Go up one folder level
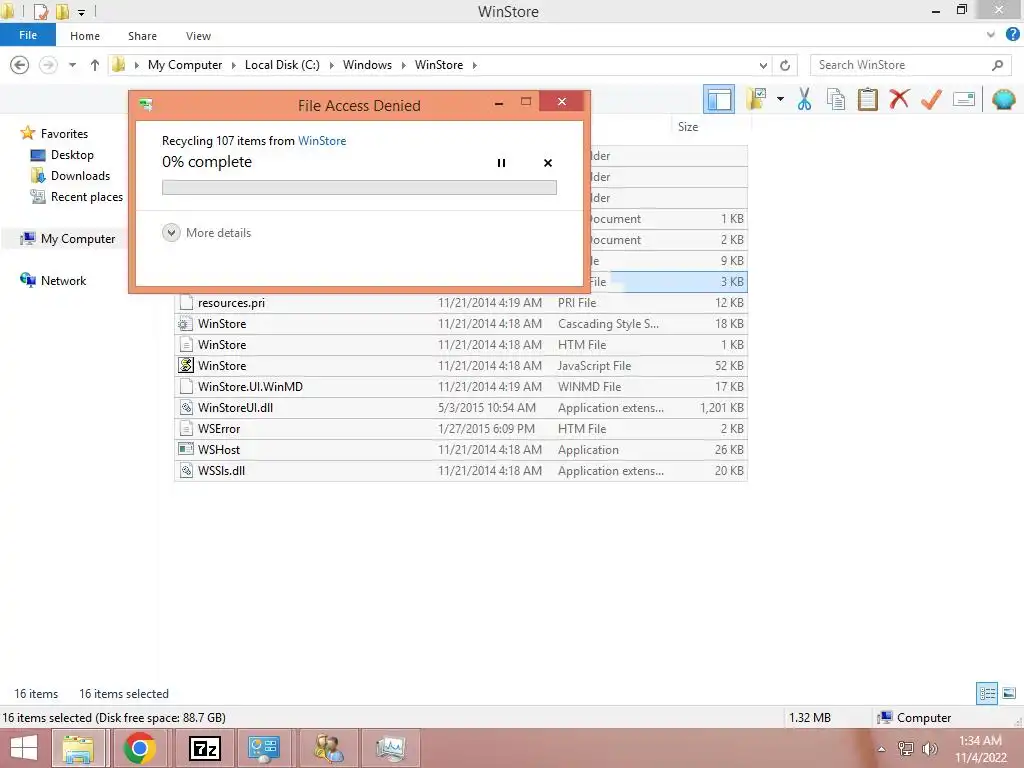This screenshot has width=1024, height=768. click(95, 65)
